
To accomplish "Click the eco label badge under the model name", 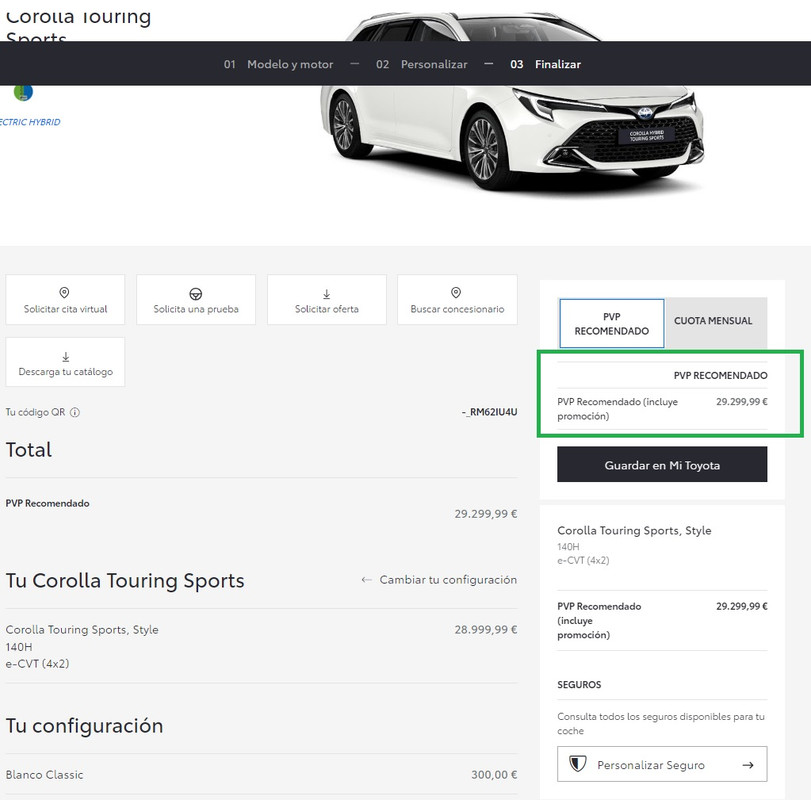I will [x=23, y=92].
